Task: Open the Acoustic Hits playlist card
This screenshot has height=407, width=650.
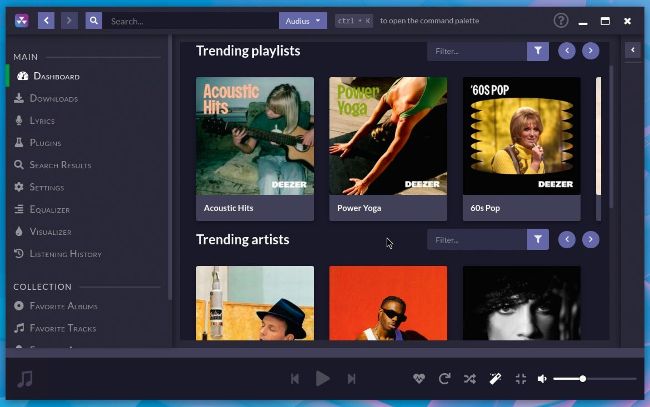Action: pyautogui.click(x=255, y=148)
